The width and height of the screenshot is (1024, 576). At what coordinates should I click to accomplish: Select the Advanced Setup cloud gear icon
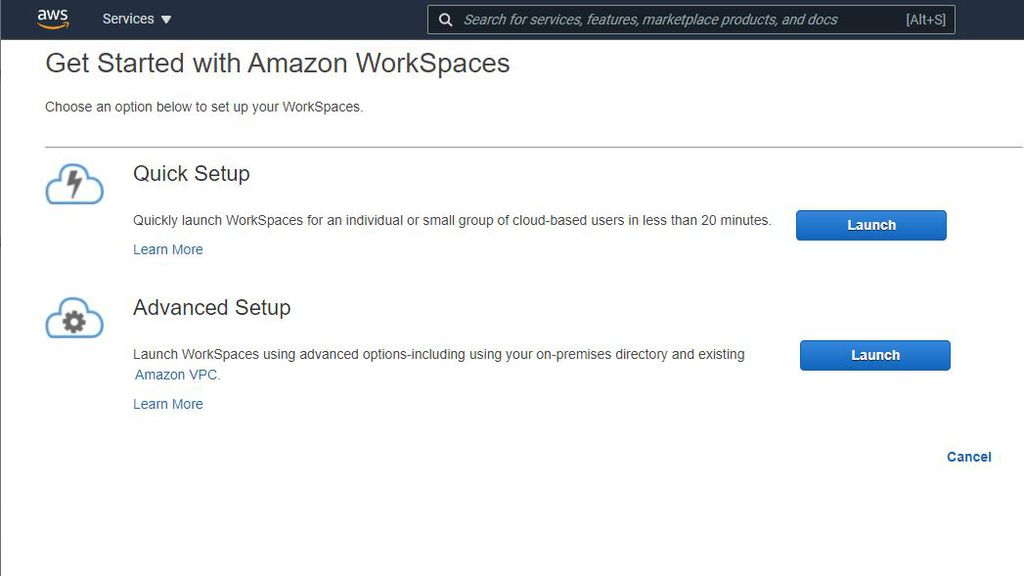(x=74, y=318)
